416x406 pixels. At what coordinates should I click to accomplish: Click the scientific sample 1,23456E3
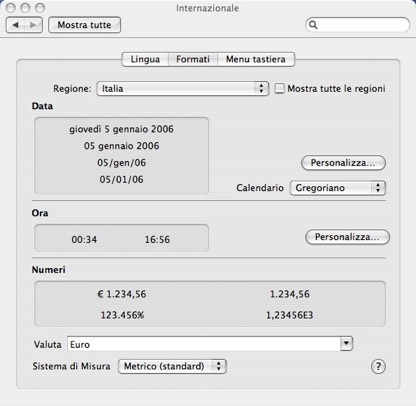289,315
